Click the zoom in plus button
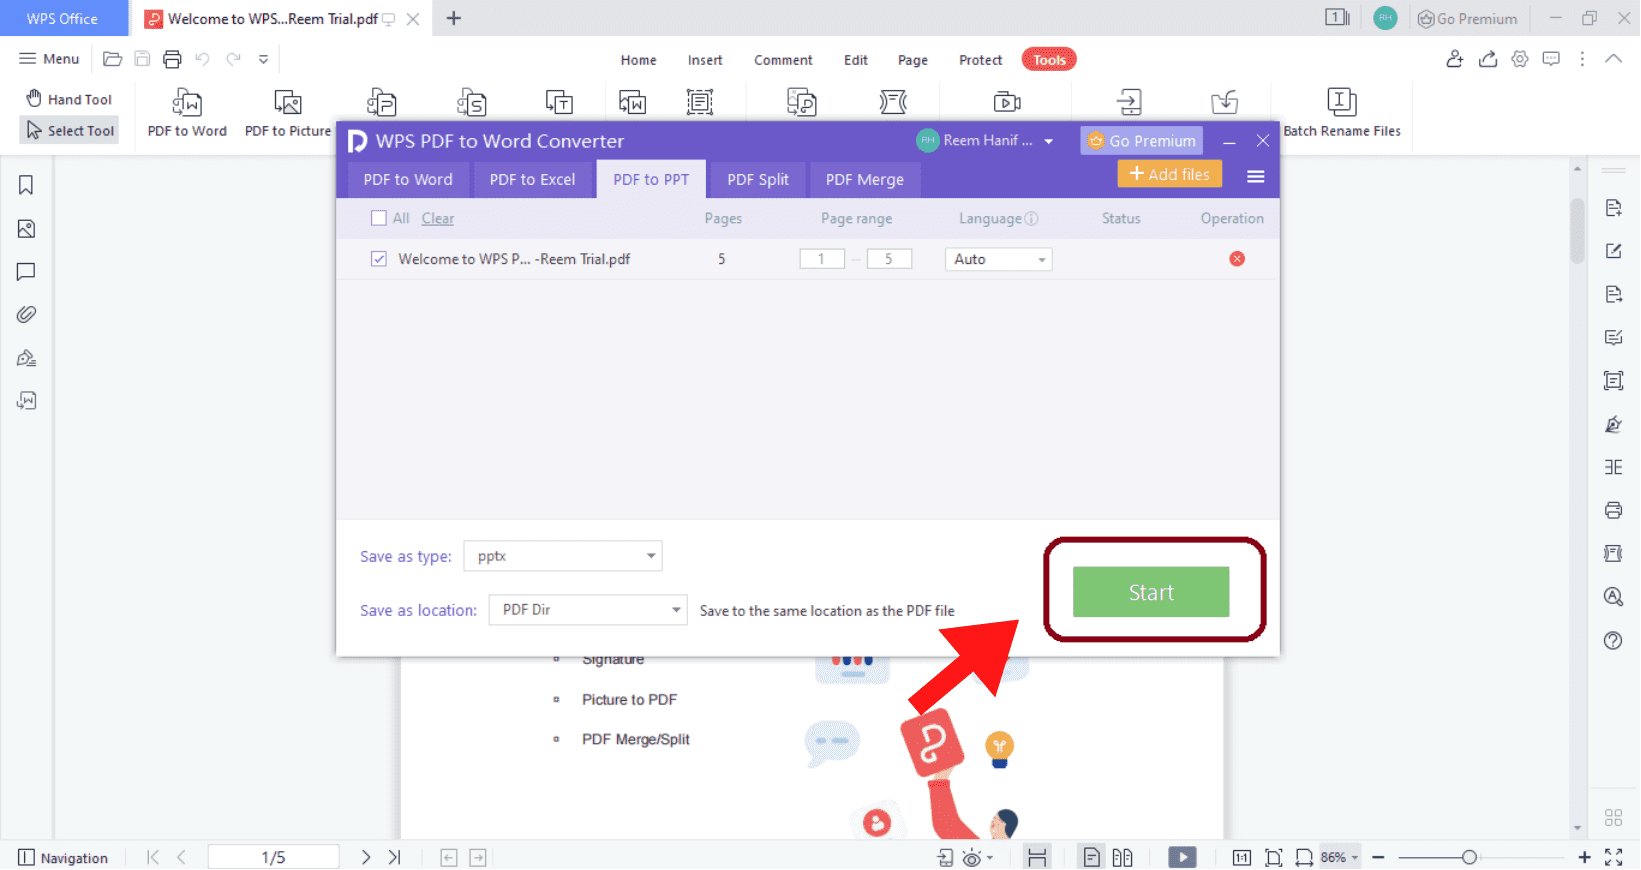1641x870 pixels. (1584, 857)
